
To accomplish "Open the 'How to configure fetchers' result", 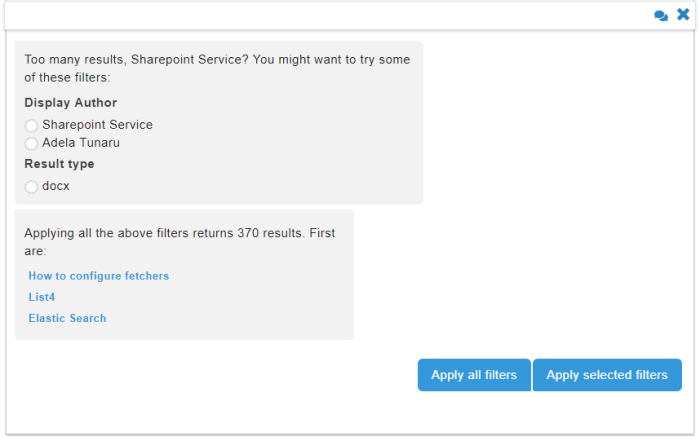I will tap(99, 276).
